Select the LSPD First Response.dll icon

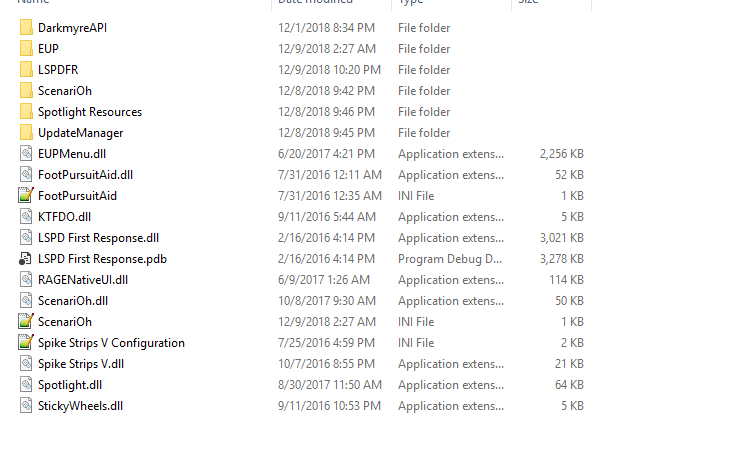coord(26,238)
